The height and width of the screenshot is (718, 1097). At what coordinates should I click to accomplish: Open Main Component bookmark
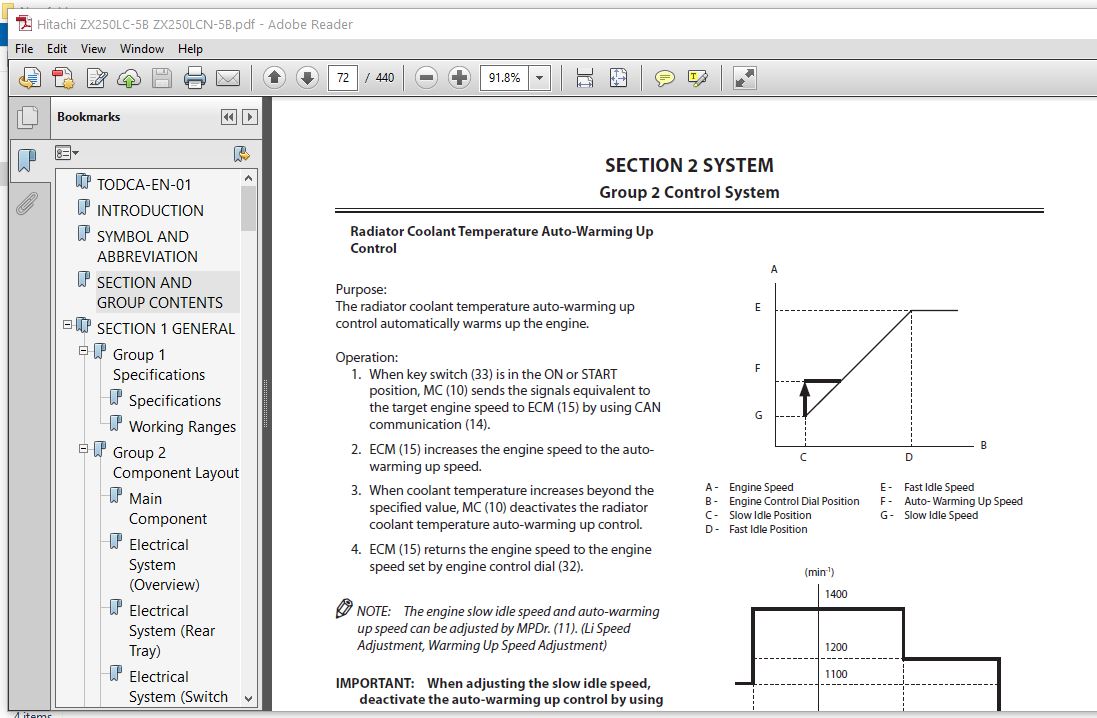[x=168, y=509]
